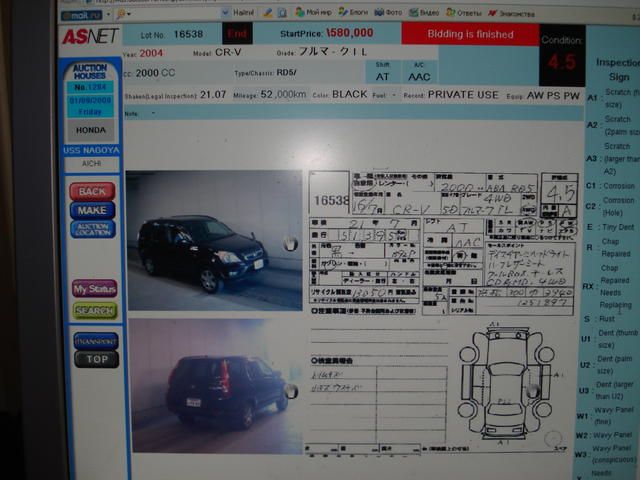Open Знакомства from the toolbar
Screen dimensions: 640x480
tap(511, 14)
